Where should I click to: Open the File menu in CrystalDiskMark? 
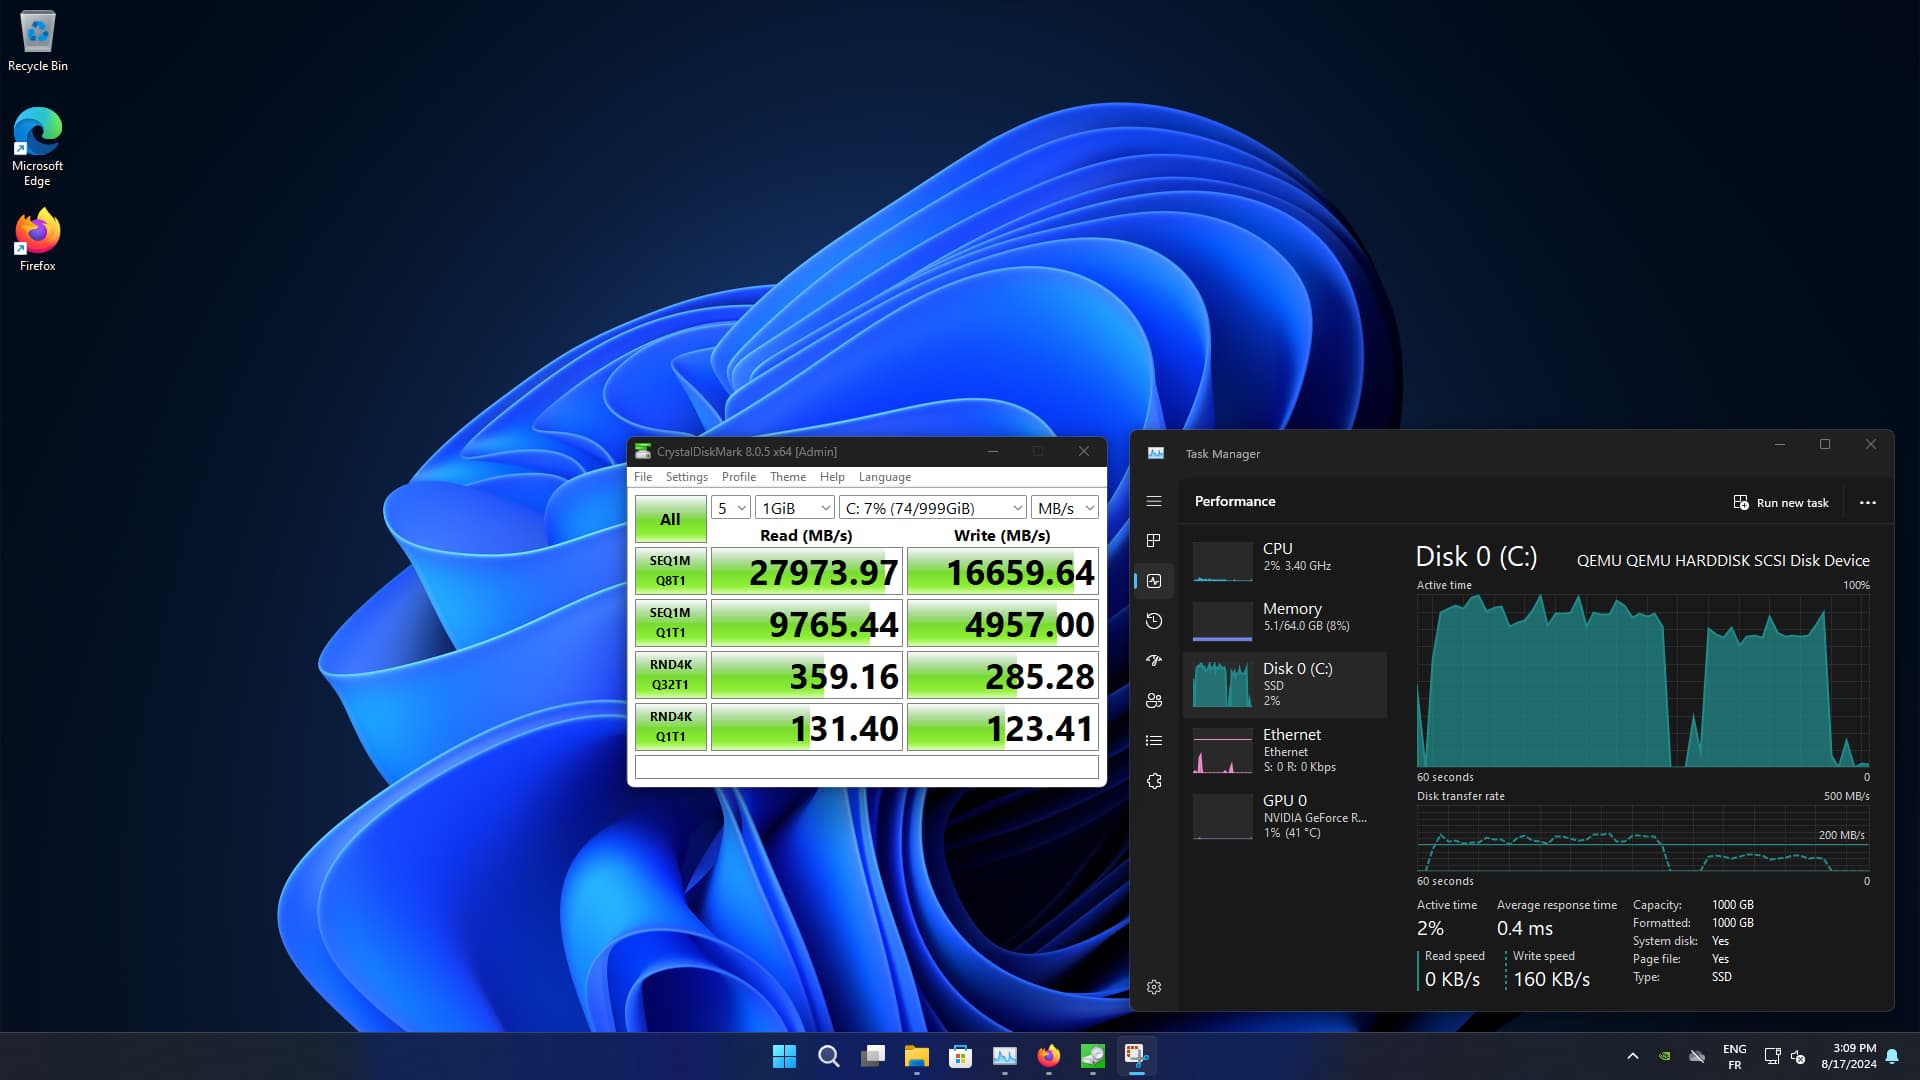coord(643,477)
